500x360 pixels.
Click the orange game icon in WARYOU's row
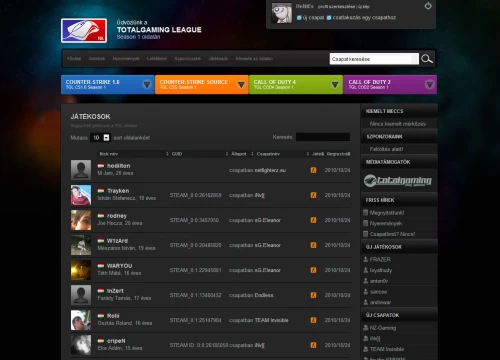313,270
